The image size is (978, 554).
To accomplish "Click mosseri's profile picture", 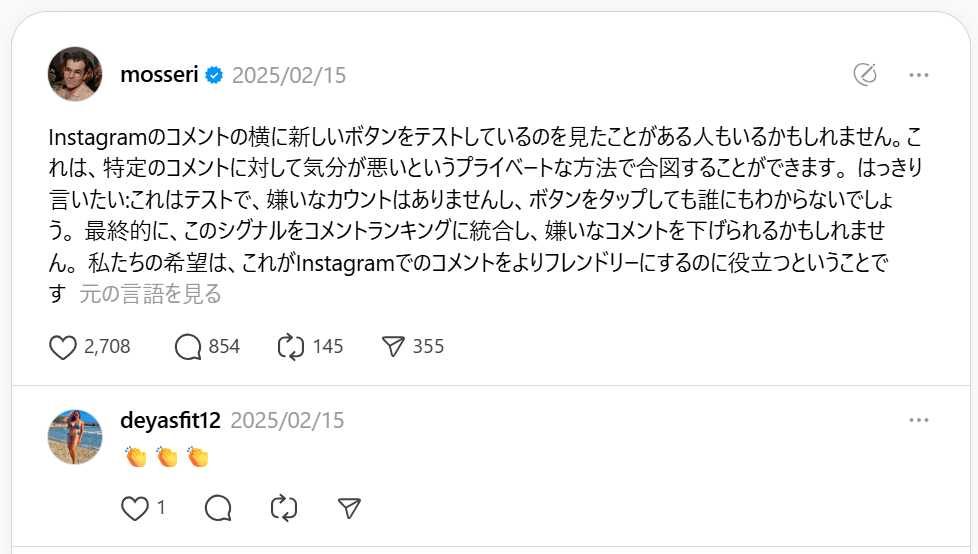I will point(76,74).
